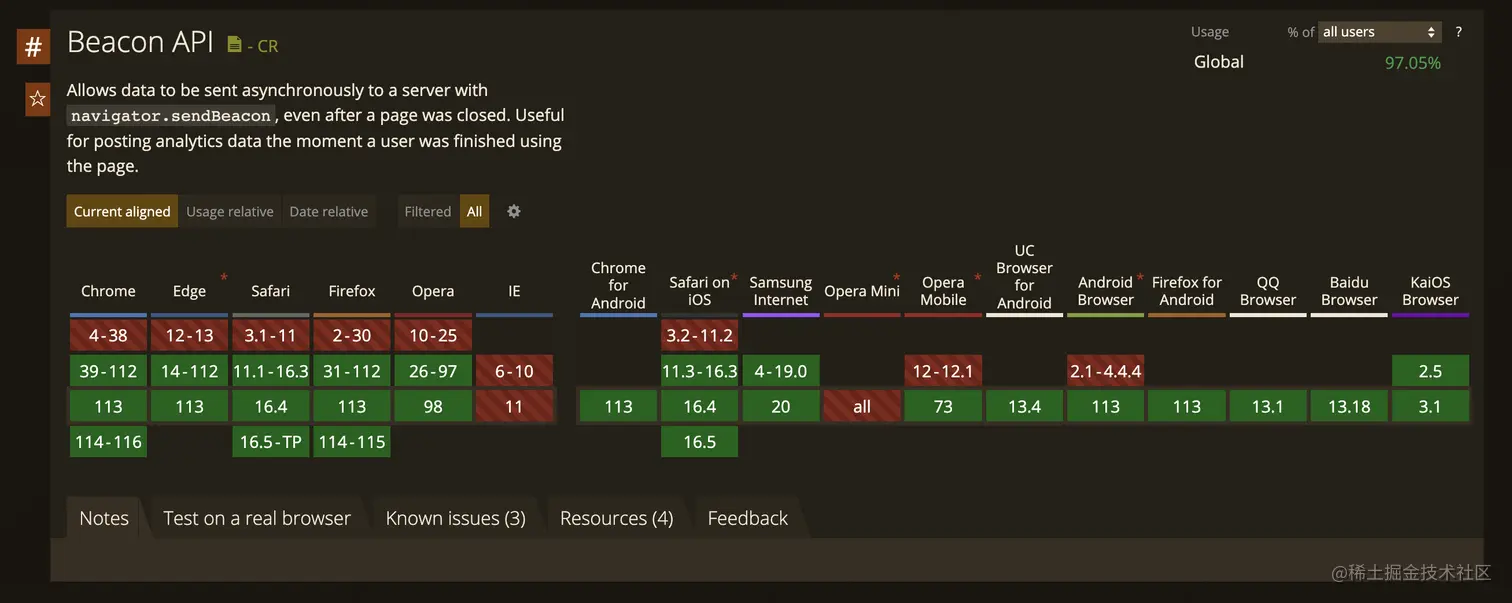Open the Notes tab
The image size is (1512, 603).
(x=104, y=518)
